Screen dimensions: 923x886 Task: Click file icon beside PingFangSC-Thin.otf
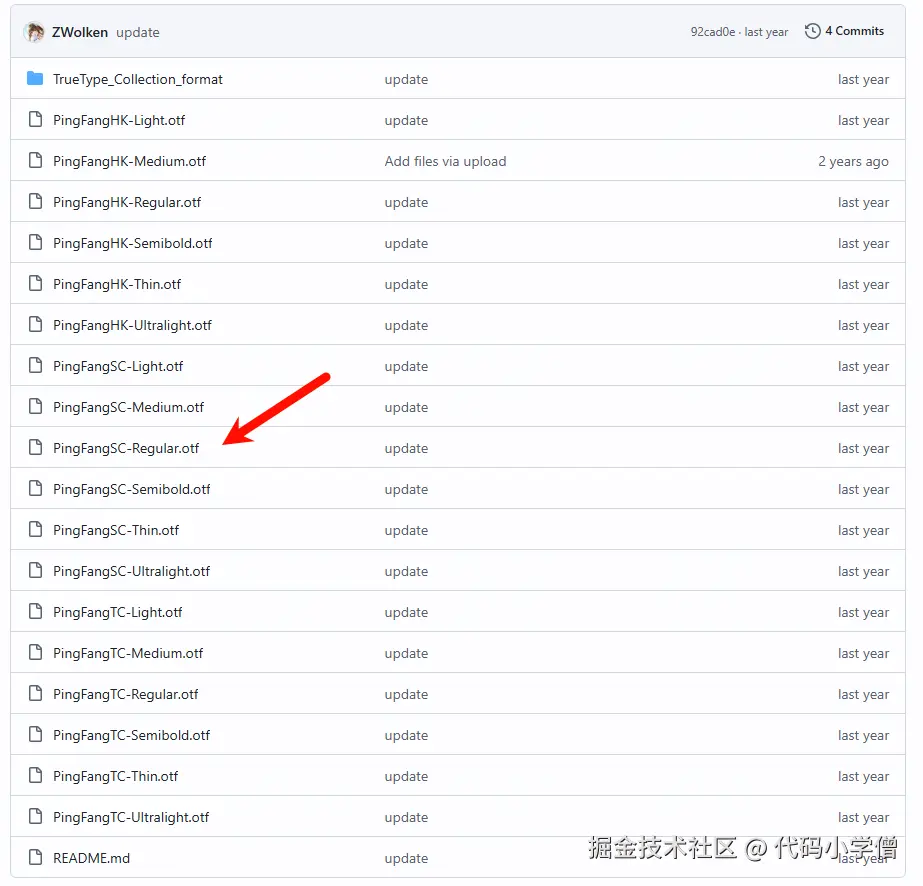pyautogui.click(x=35, y=529)
